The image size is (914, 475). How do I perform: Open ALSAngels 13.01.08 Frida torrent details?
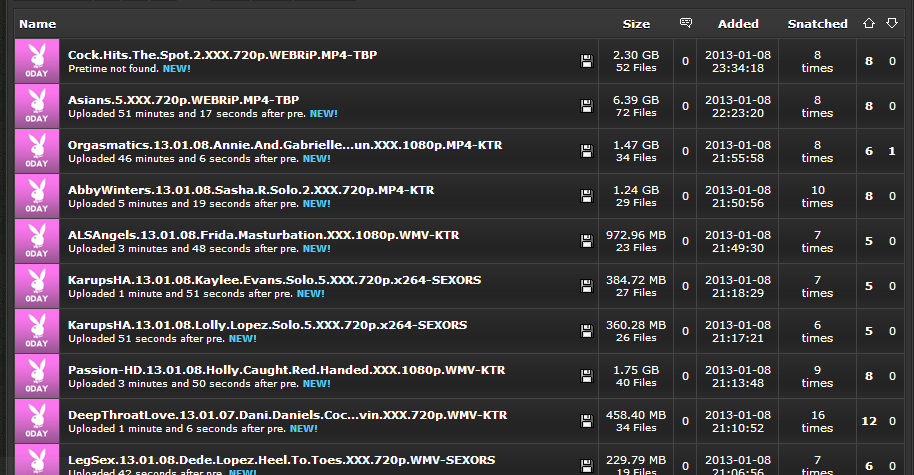tap(263, 235)
